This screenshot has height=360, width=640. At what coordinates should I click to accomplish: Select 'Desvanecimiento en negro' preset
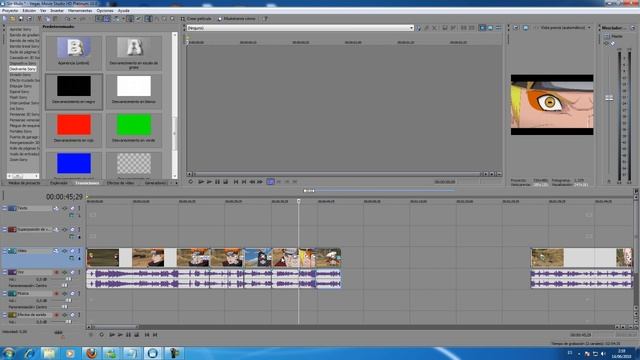tap(74, 91)
